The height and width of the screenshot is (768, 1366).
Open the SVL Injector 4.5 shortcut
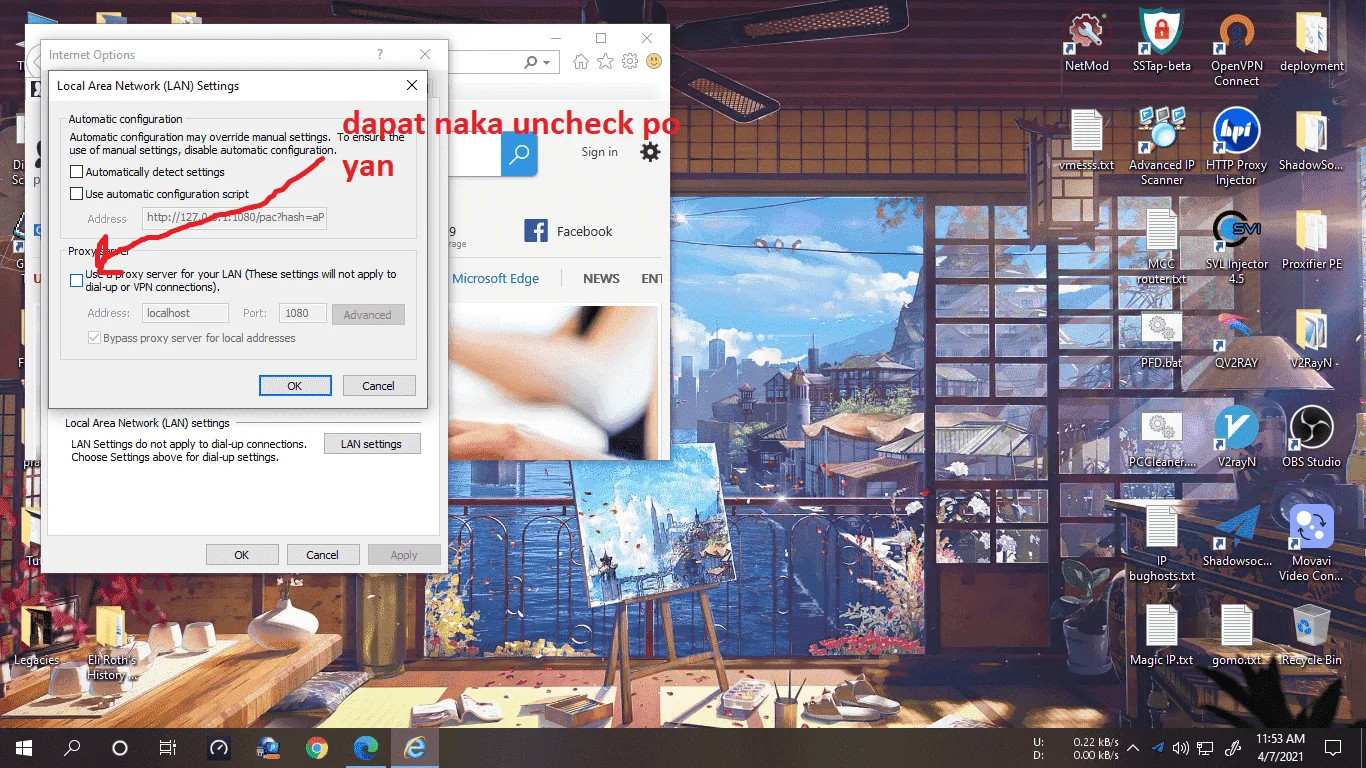[1237, 247]
